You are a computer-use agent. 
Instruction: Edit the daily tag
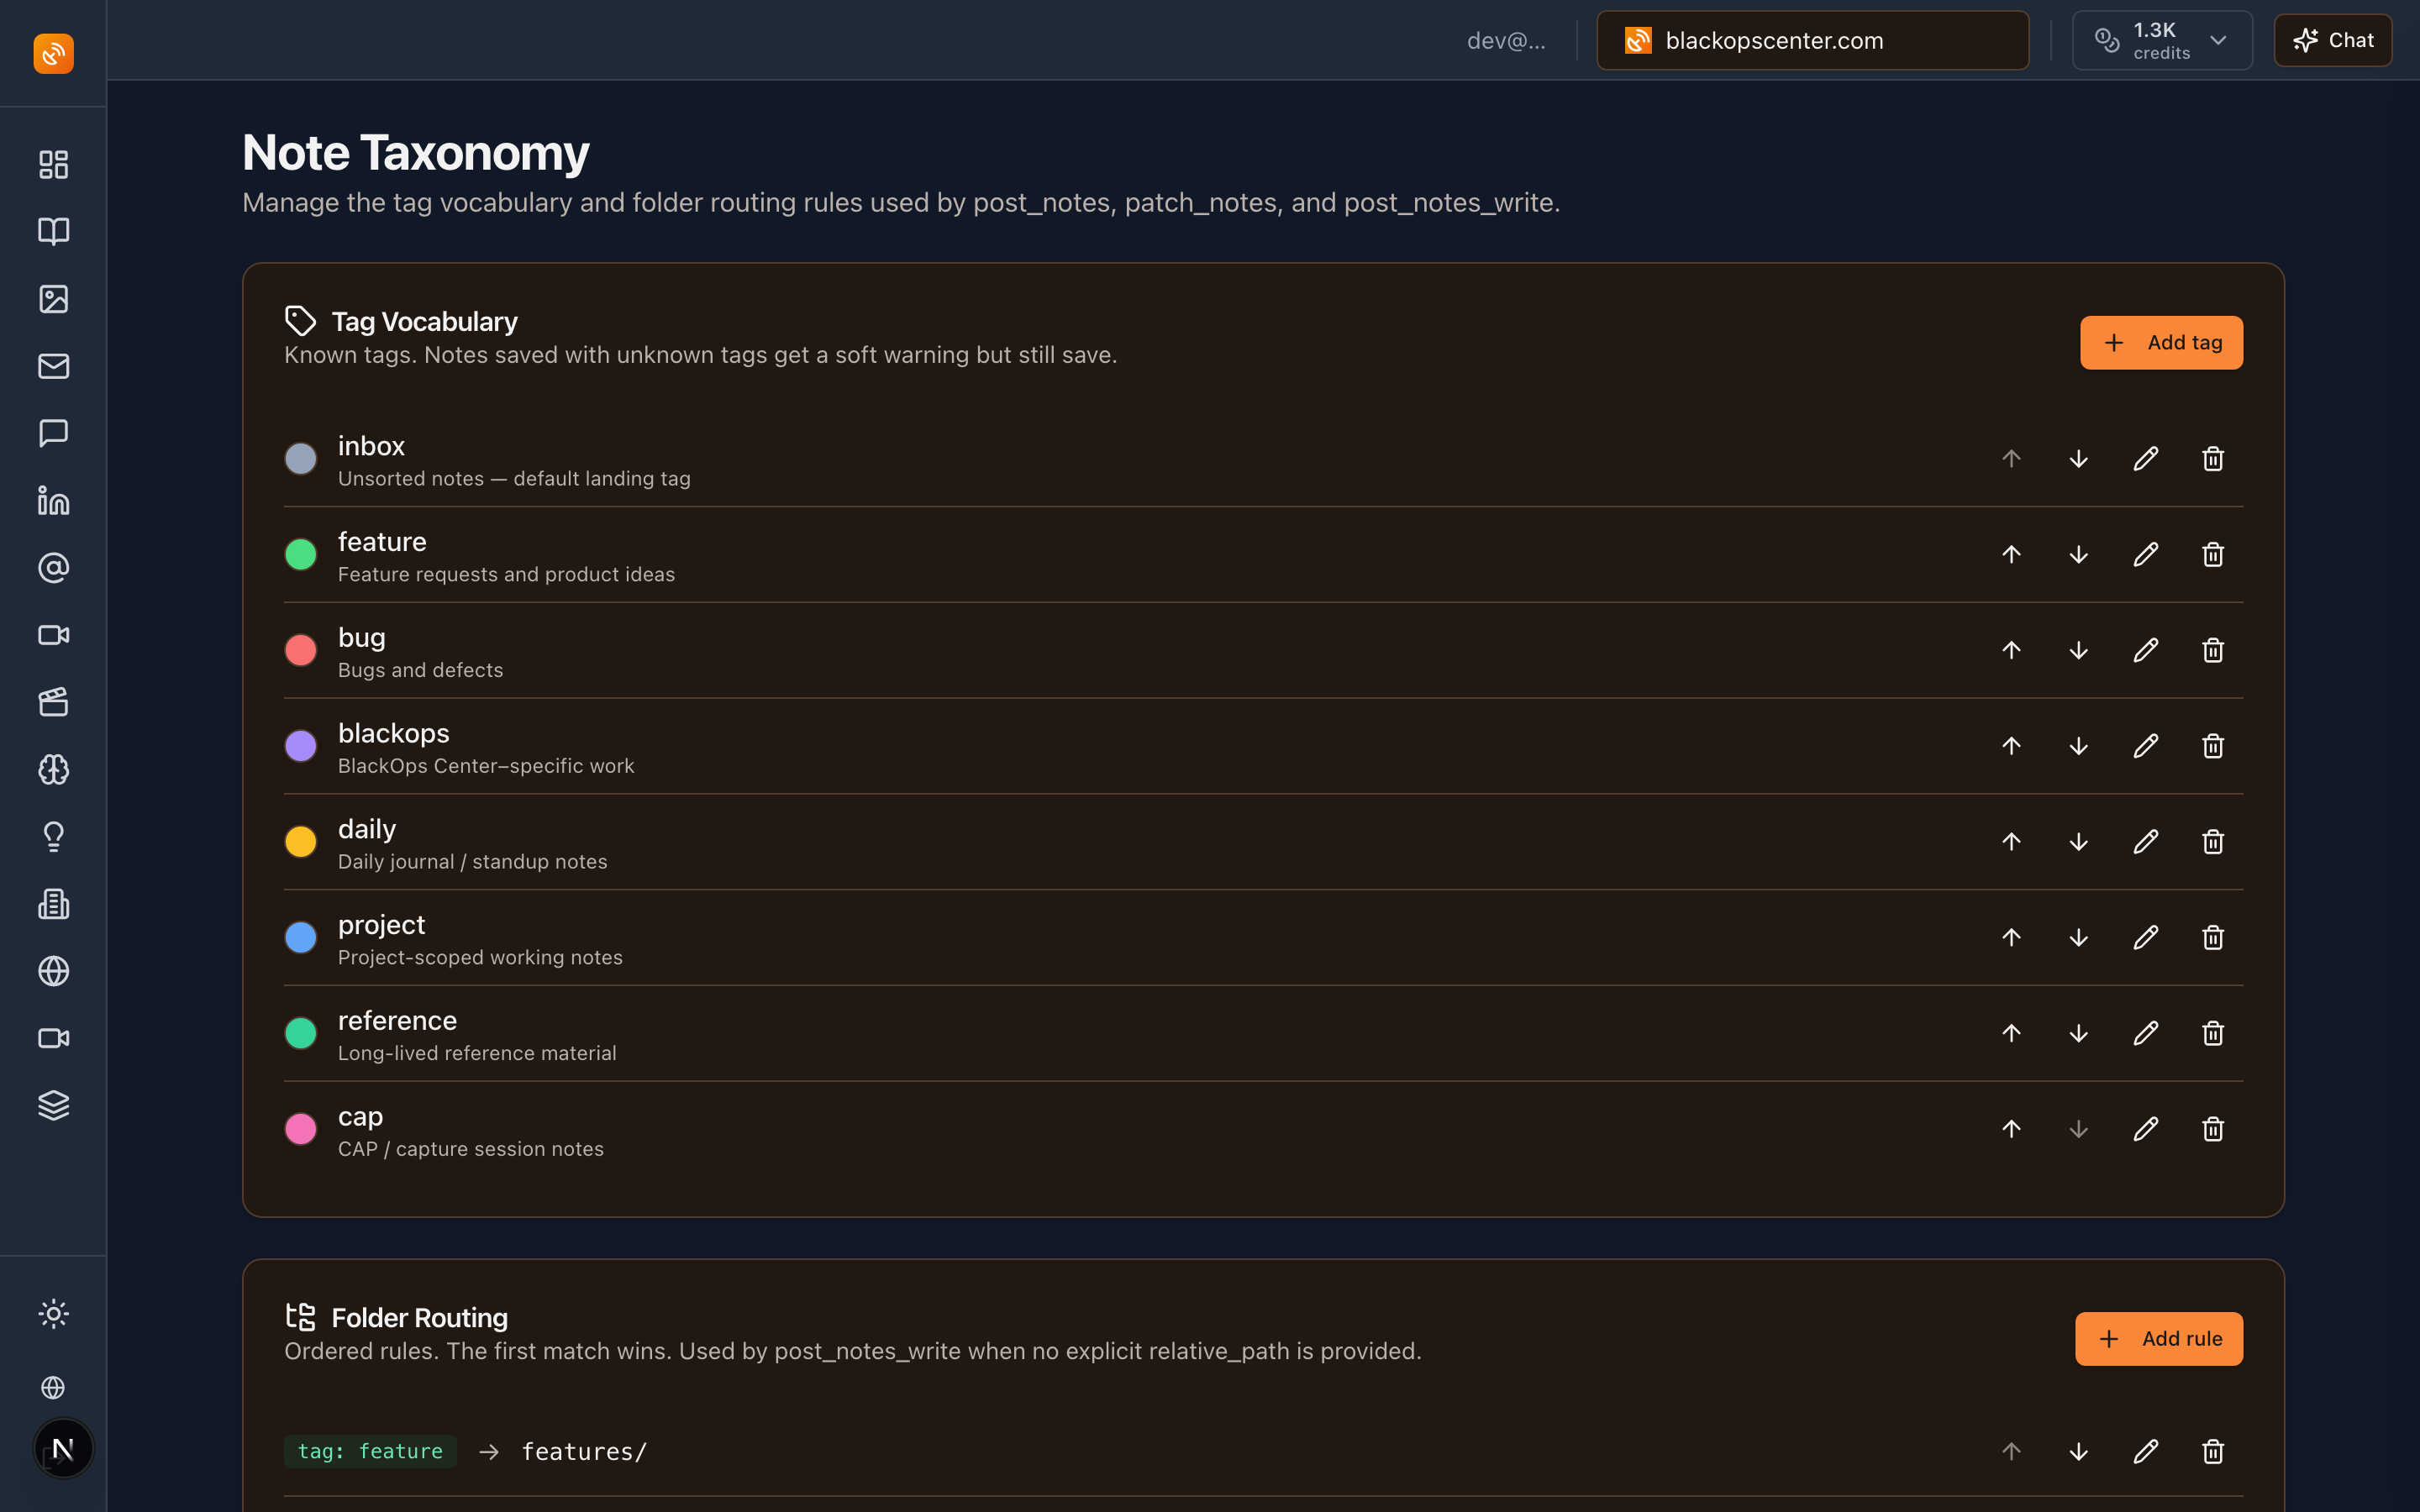click(x=2145, y=842)
